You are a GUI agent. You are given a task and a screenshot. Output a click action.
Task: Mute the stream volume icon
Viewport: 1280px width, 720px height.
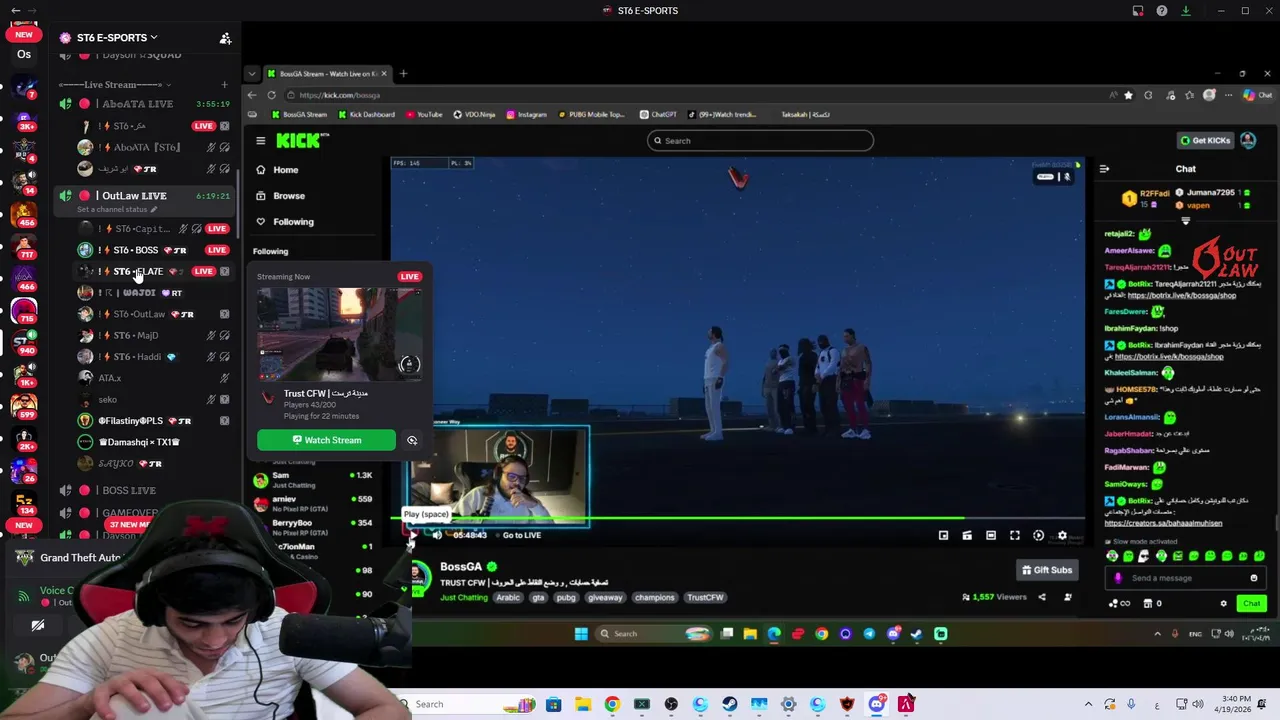[437, 535]
